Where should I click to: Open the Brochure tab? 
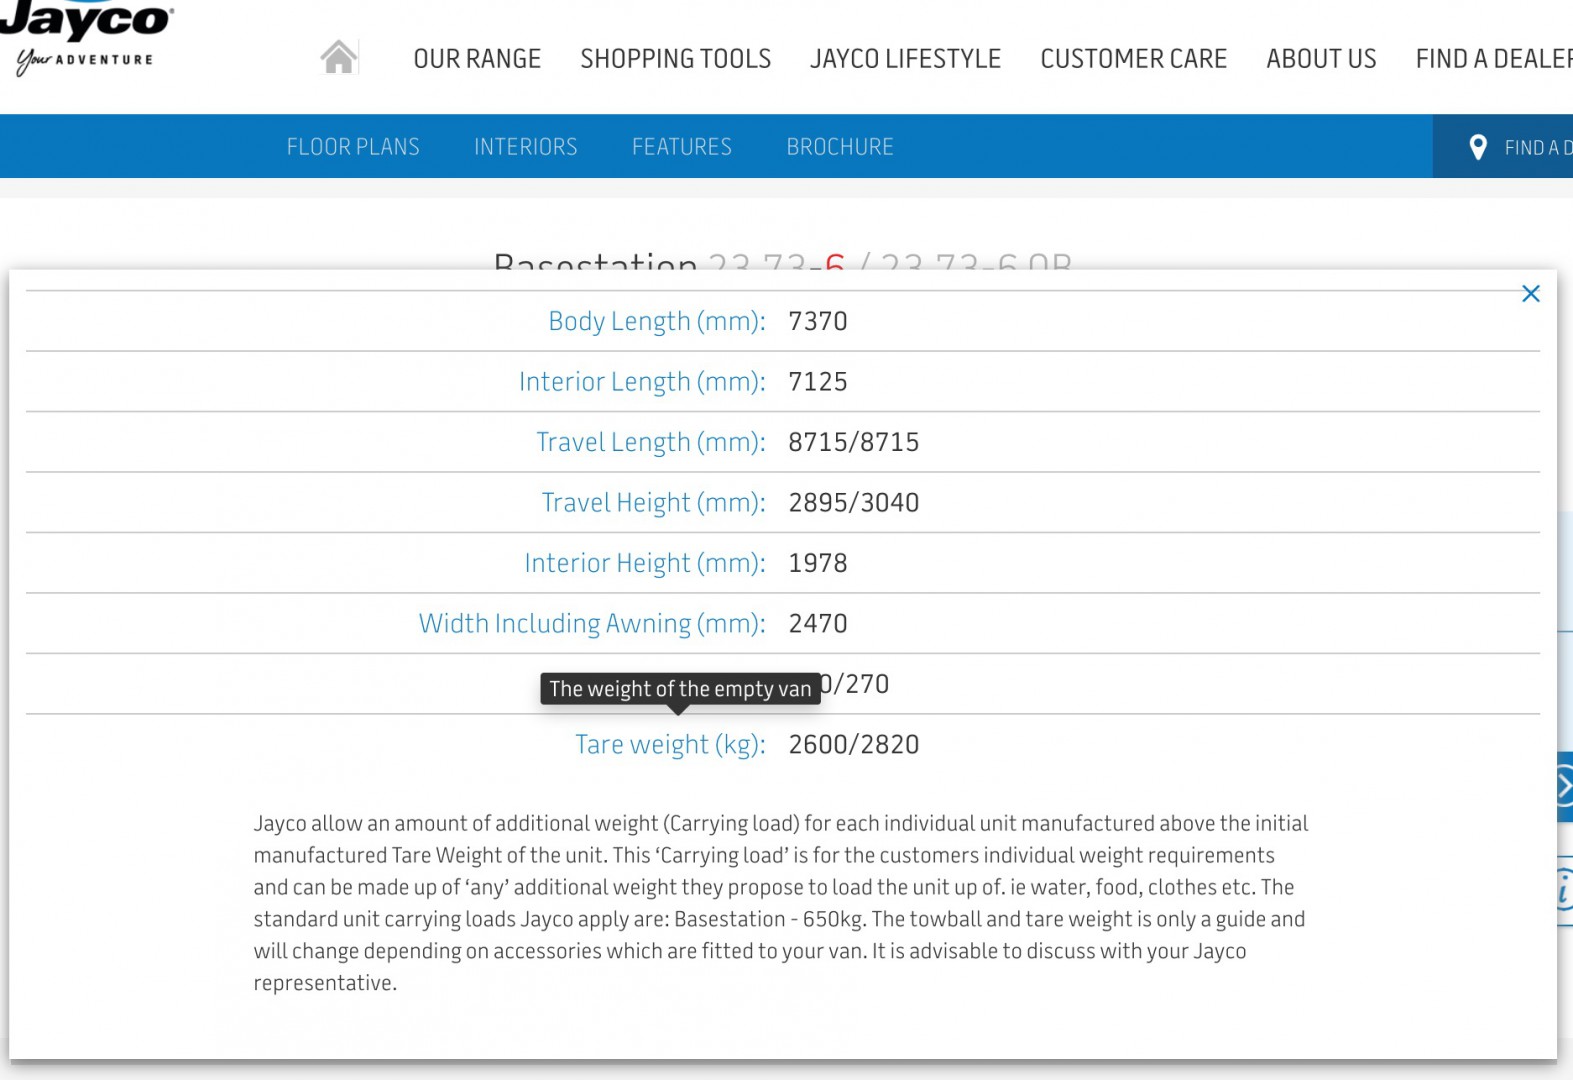click(x=839, y=147)
